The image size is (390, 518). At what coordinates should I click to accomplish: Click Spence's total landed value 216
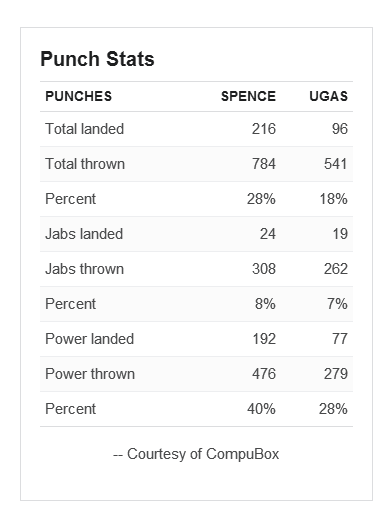tap(264, 129)
